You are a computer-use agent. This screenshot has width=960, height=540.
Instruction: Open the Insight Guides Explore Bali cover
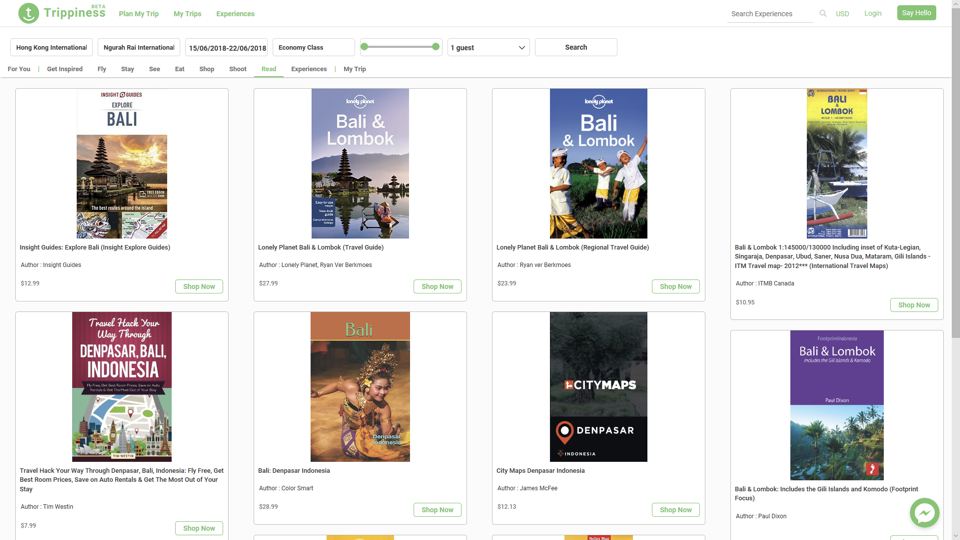[122, 163]
